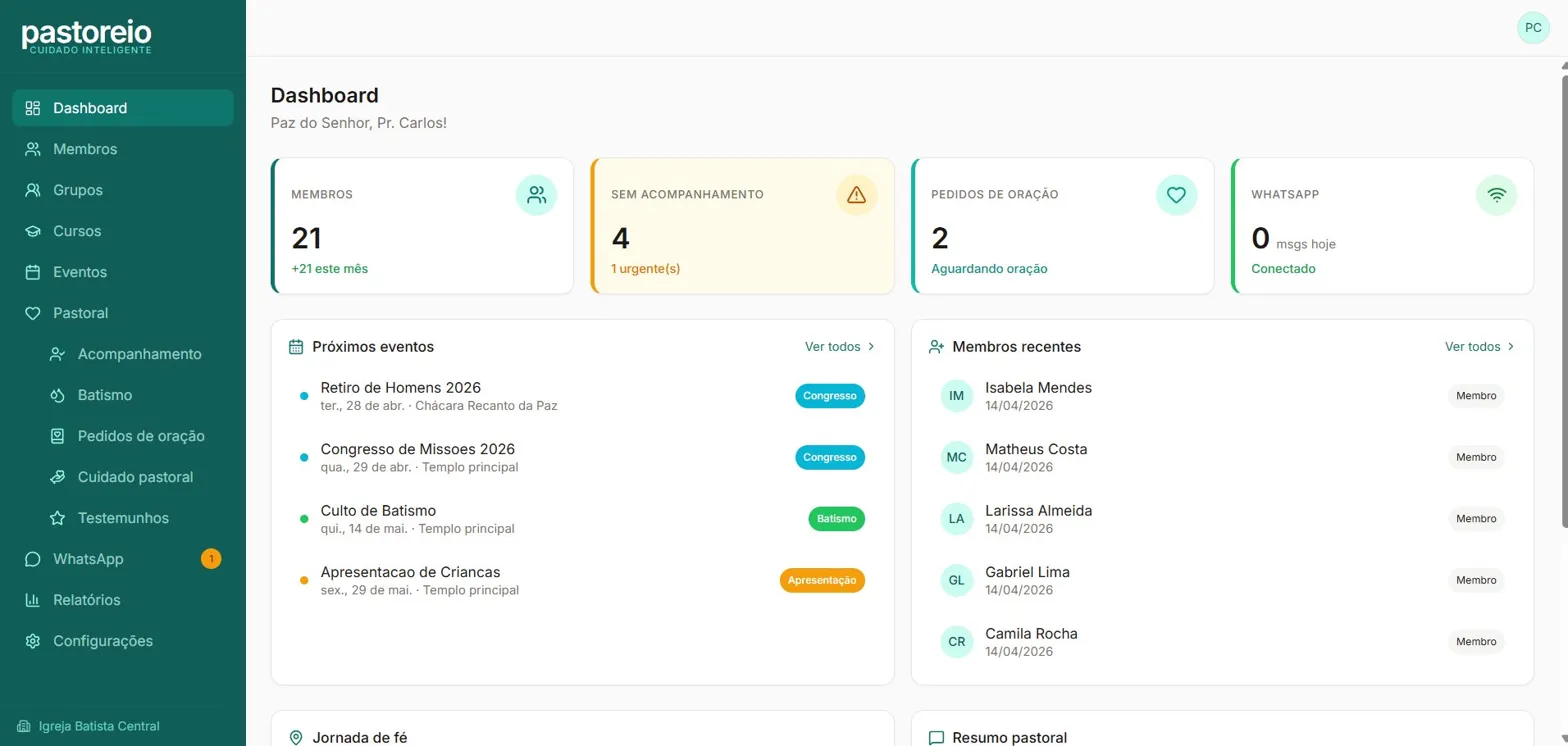Click the Congresso tag on Retiro de Homens
Image resolution: width=1568 pixels, height=746 pixels.
tap(830, 396)
